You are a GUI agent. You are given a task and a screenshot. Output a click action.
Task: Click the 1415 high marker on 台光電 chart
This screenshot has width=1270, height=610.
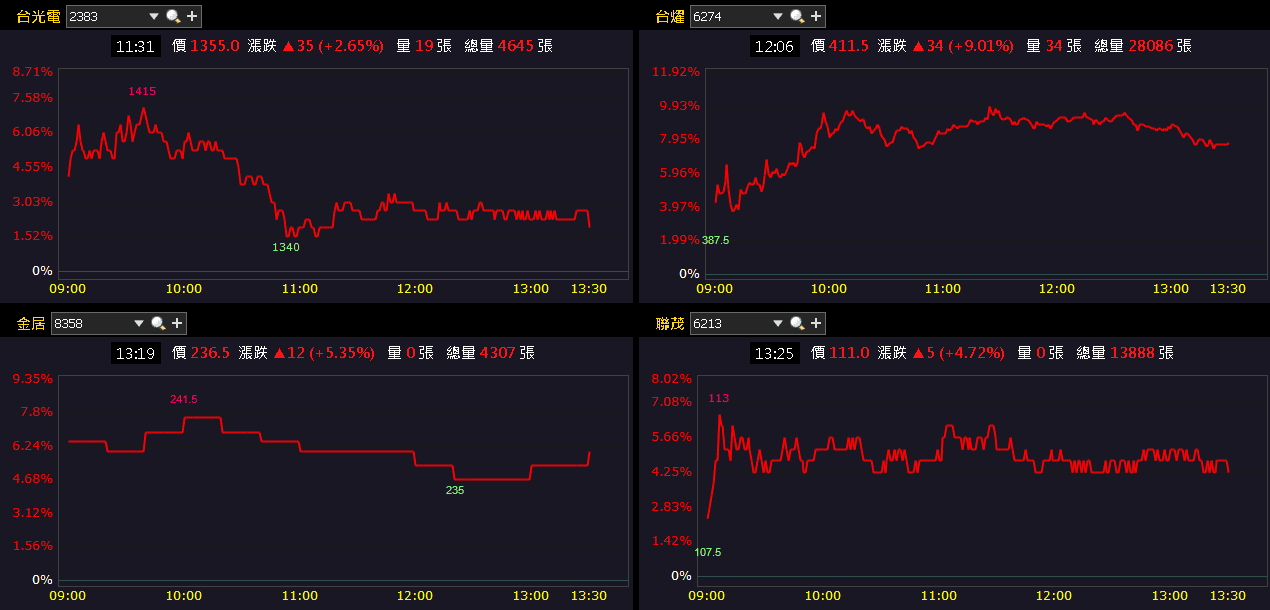[142, 91]
